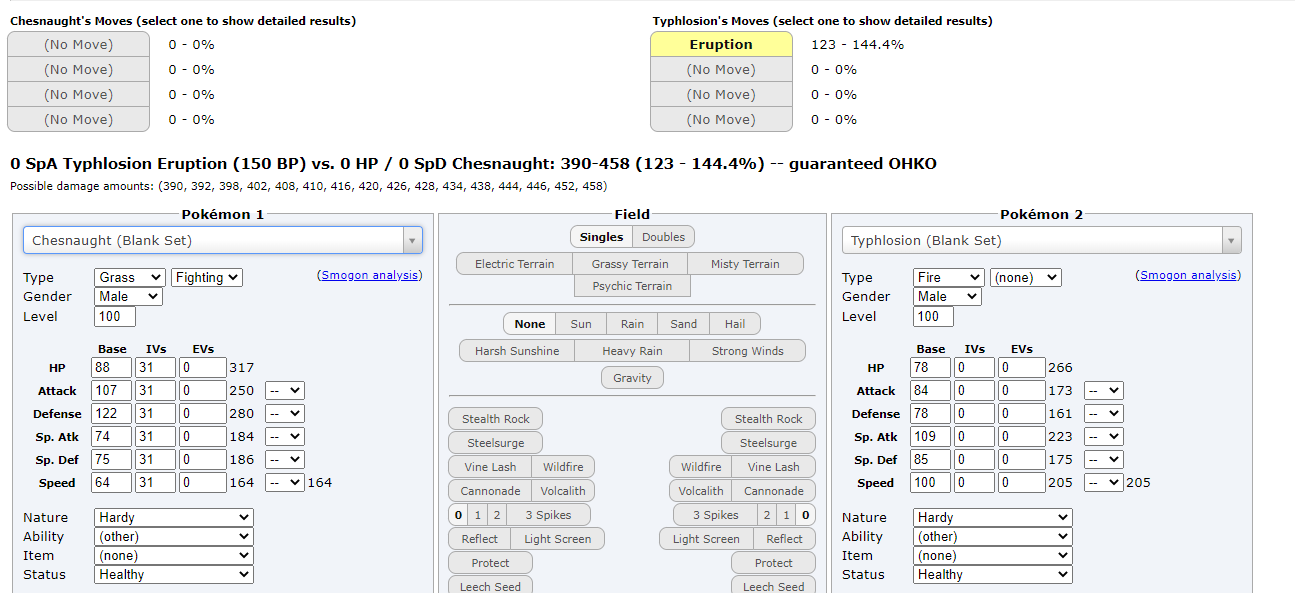Toggle Wildfire on Typhlosion's side

(701, 467)
